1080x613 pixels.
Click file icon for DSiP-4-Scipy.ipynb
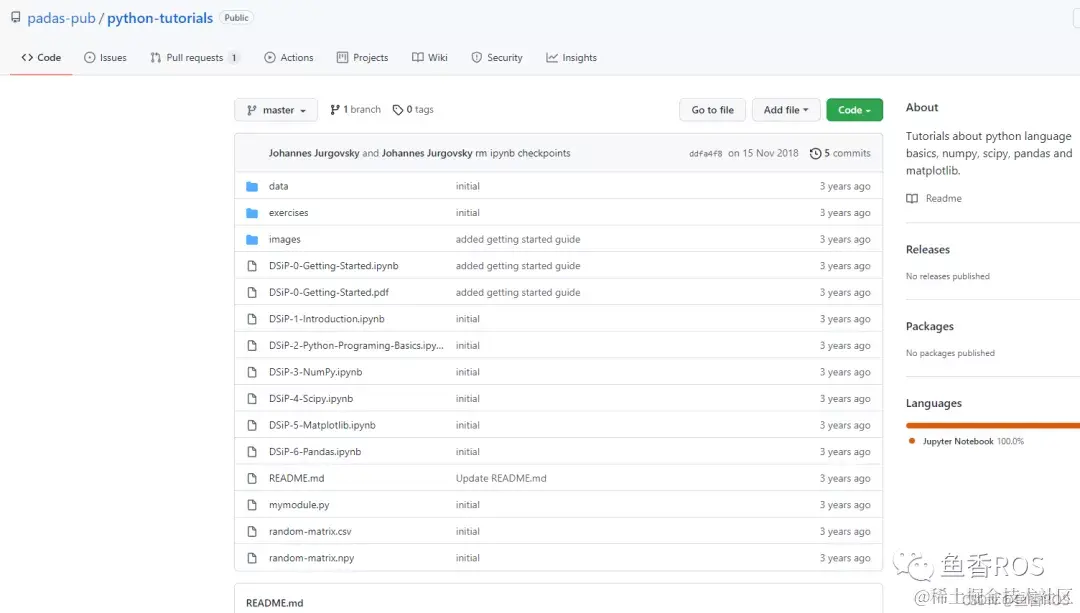(252, 399)
